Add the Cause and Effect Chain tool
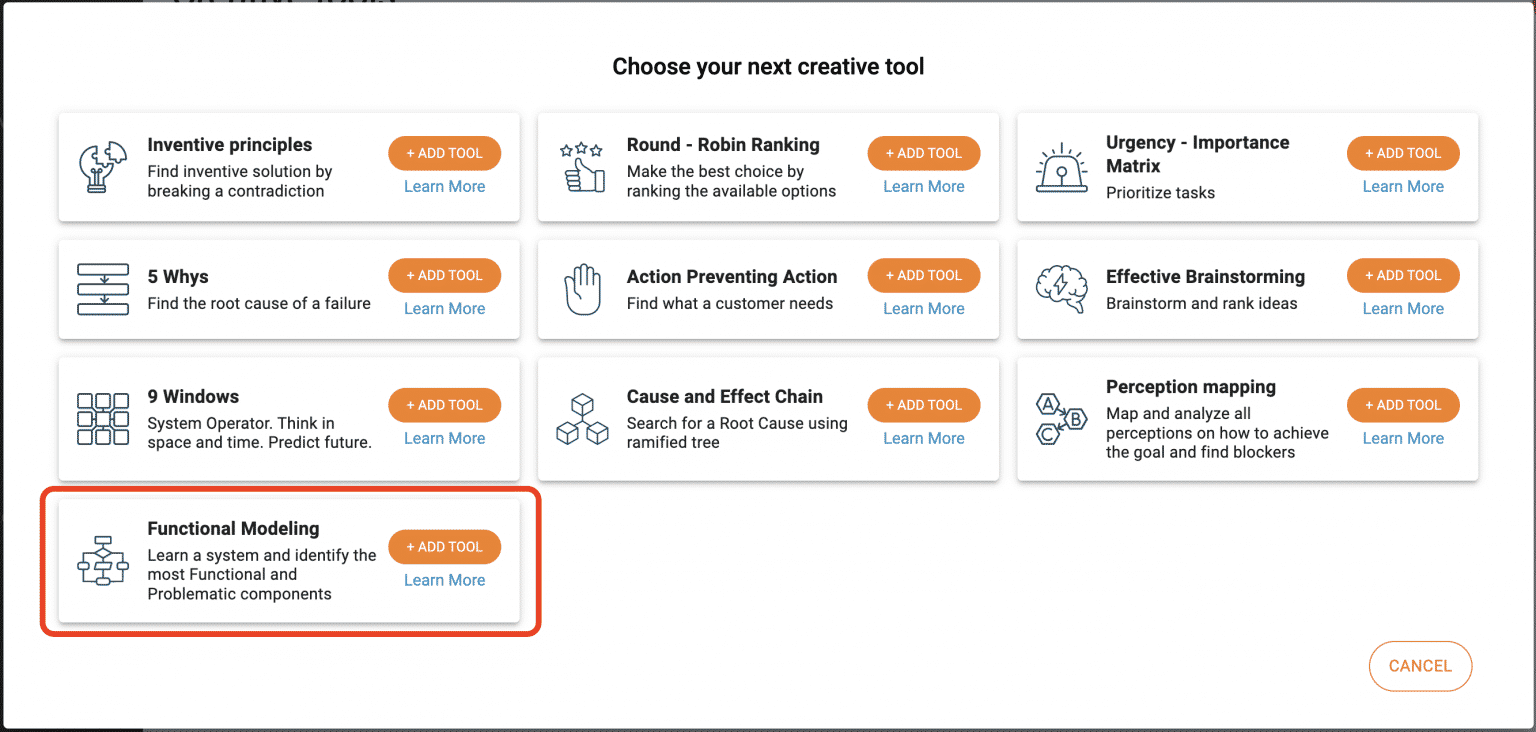Screen dimensions: 1536x732 click(923, 404)
